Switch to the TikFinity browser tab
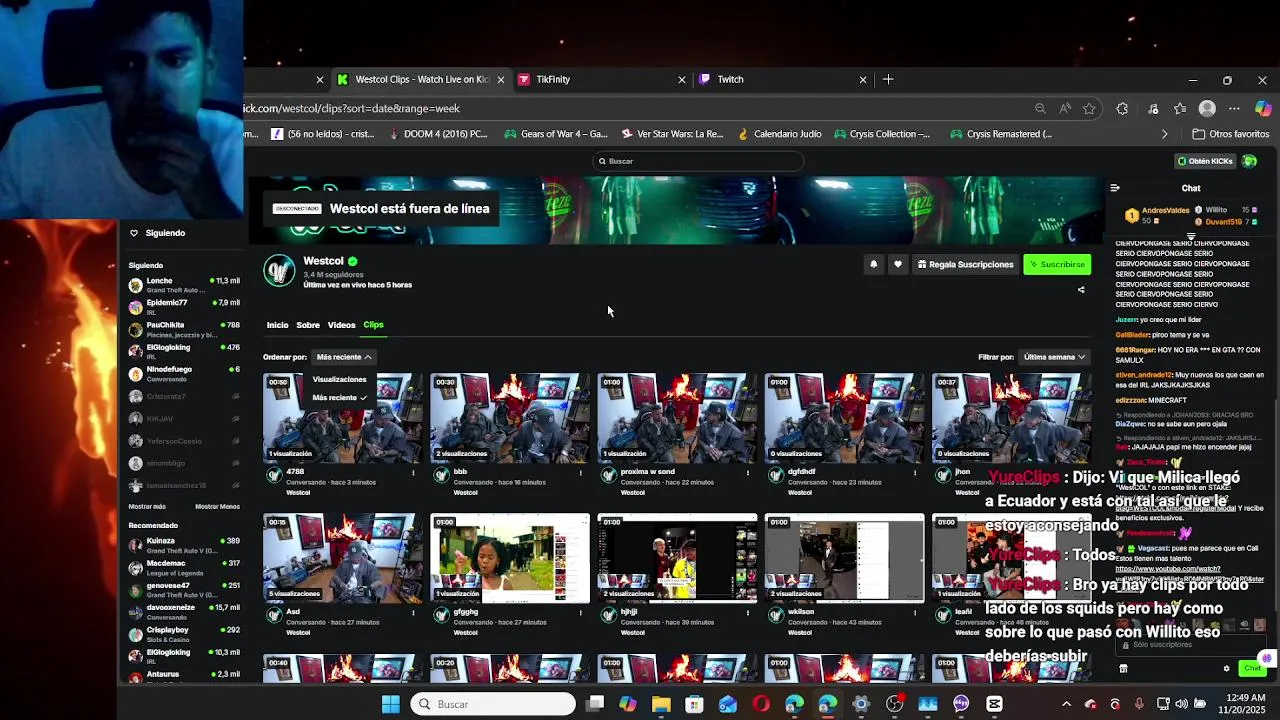The width and height of the screenshot is (1280, 720). [x=602, y=79]
